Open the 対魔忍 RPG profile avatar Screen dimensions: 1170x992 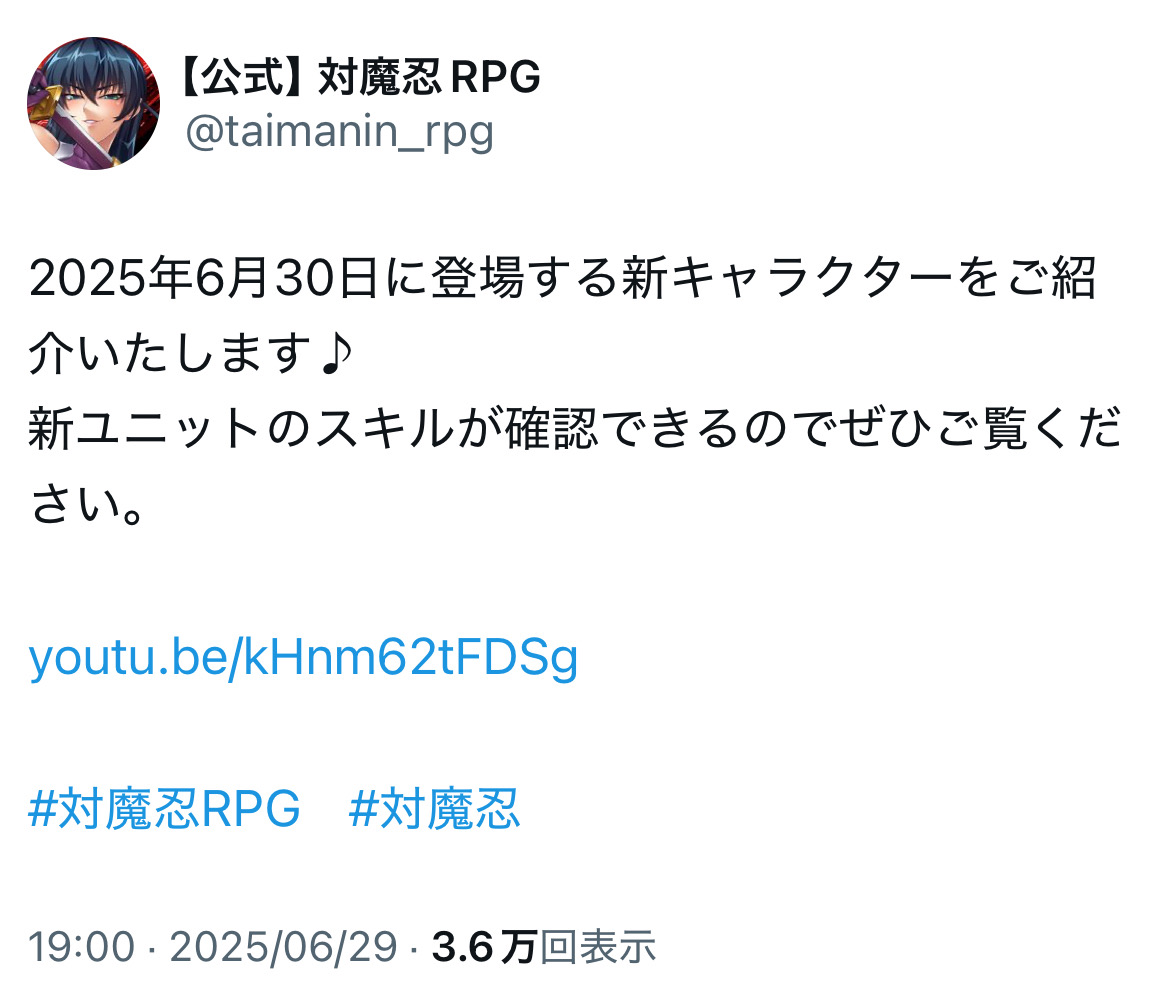[93, 103]
